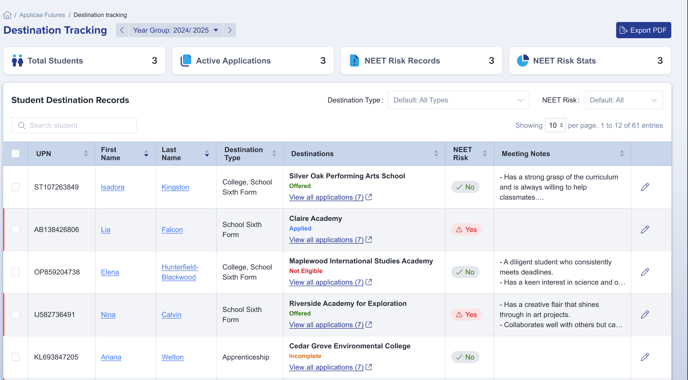Screen dimensions: 688x380
Task: Click the home icon in breadcrumb
Action: [7, 15]
